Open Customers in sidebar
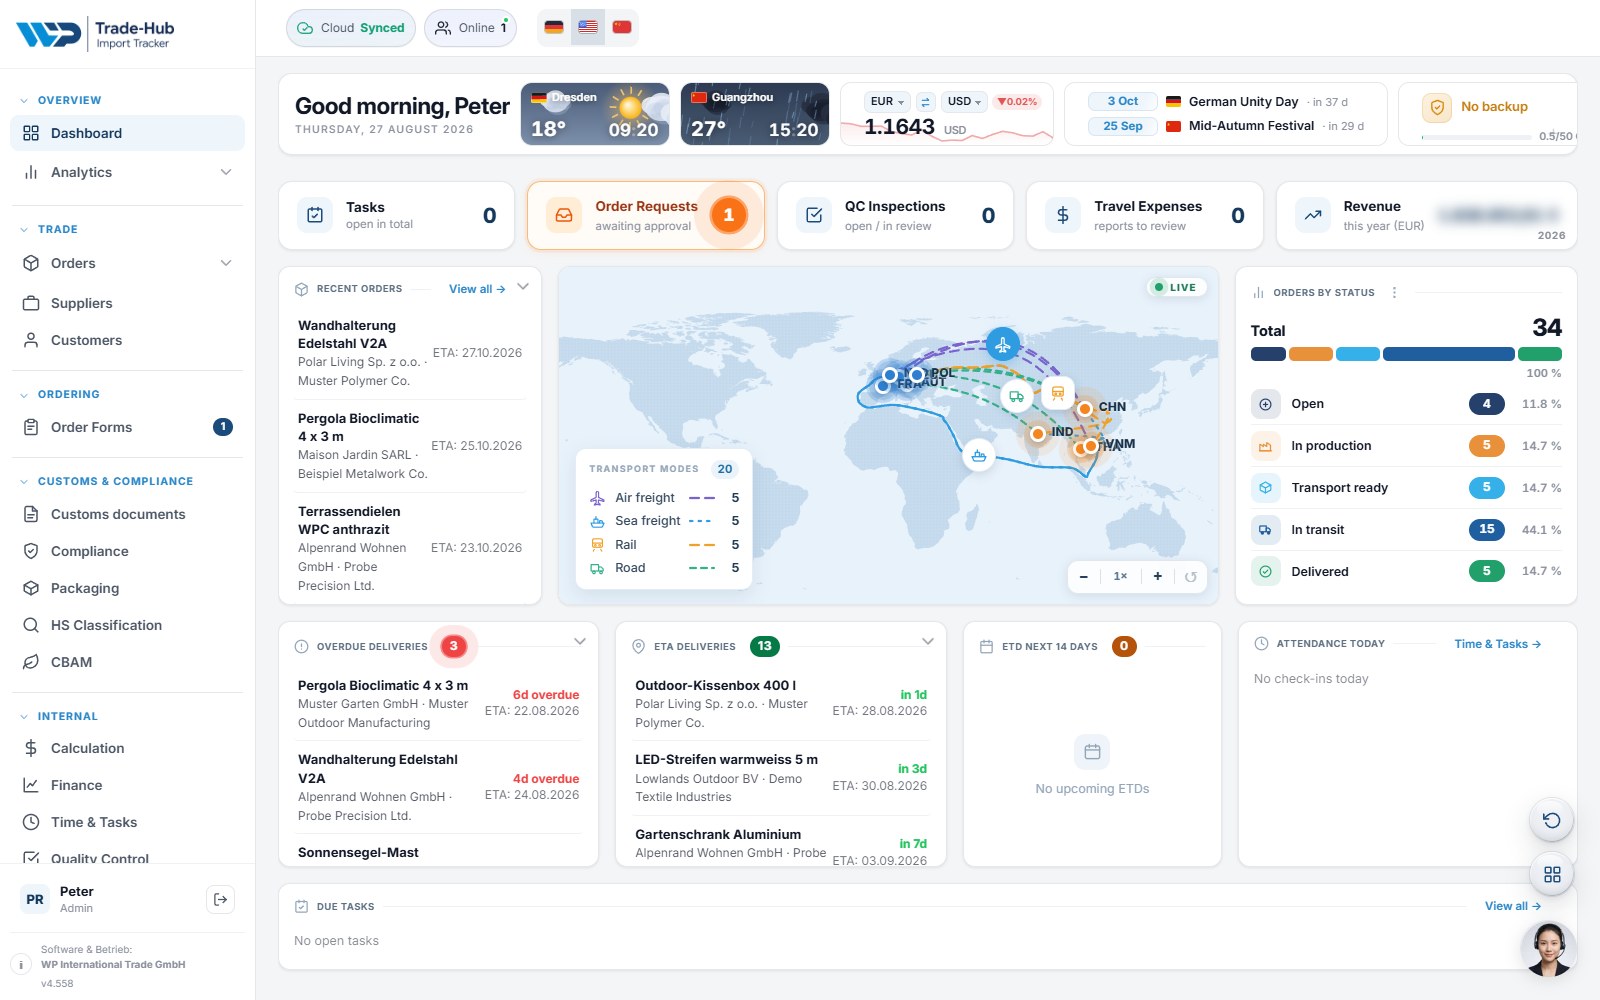The width and height of the screenshot is (1600, 1000). pos(127,340)
